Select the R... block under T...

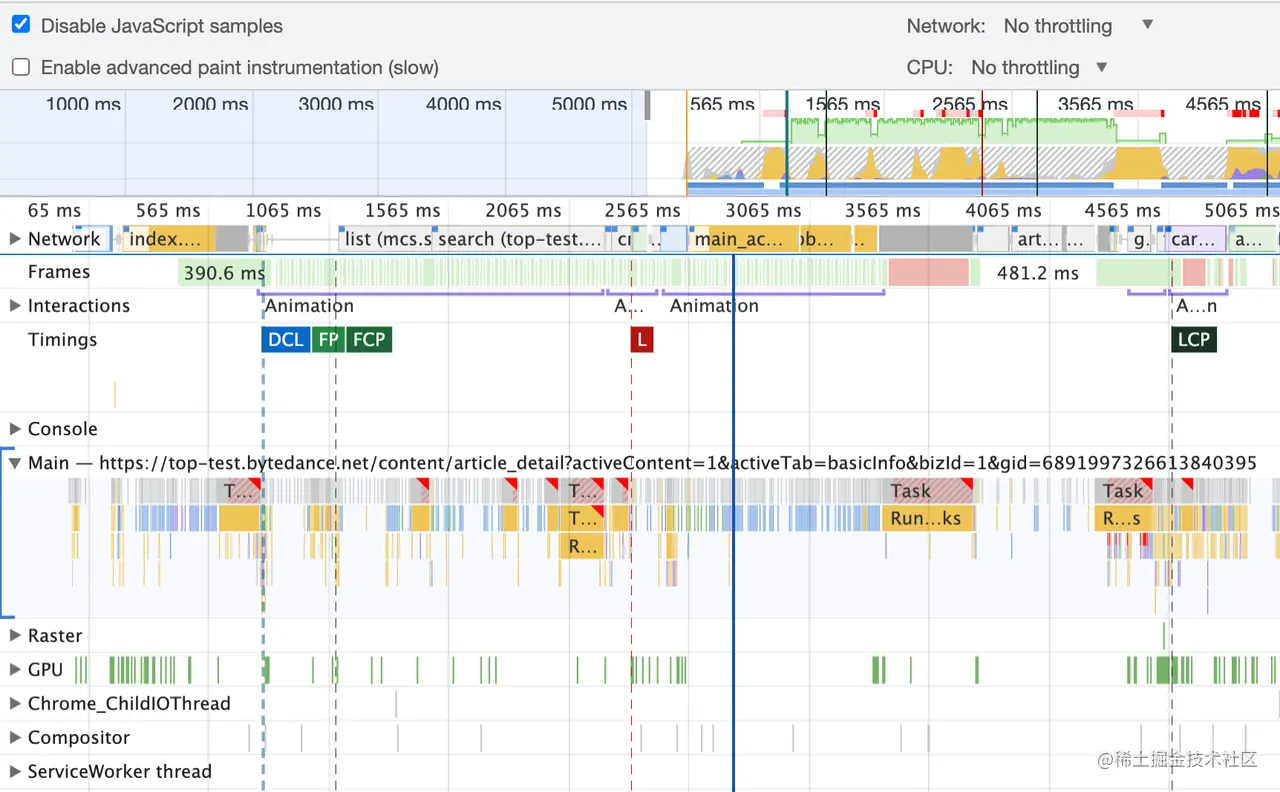click(582, 546)
